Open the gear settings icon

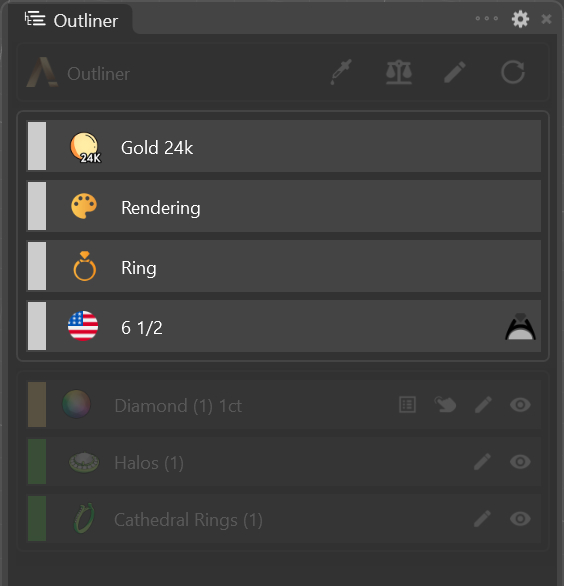520,19
